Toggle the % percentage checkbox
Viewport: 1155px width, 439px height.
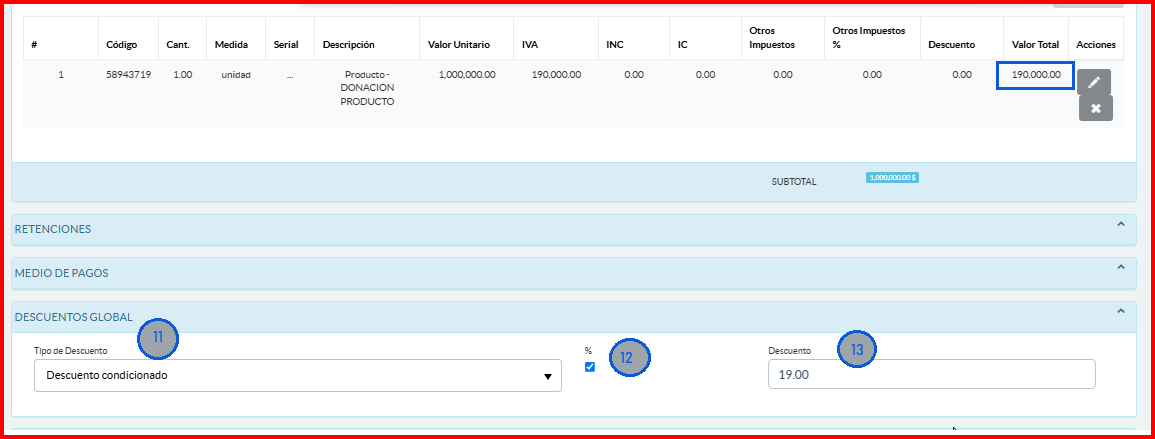pos(590,367)
